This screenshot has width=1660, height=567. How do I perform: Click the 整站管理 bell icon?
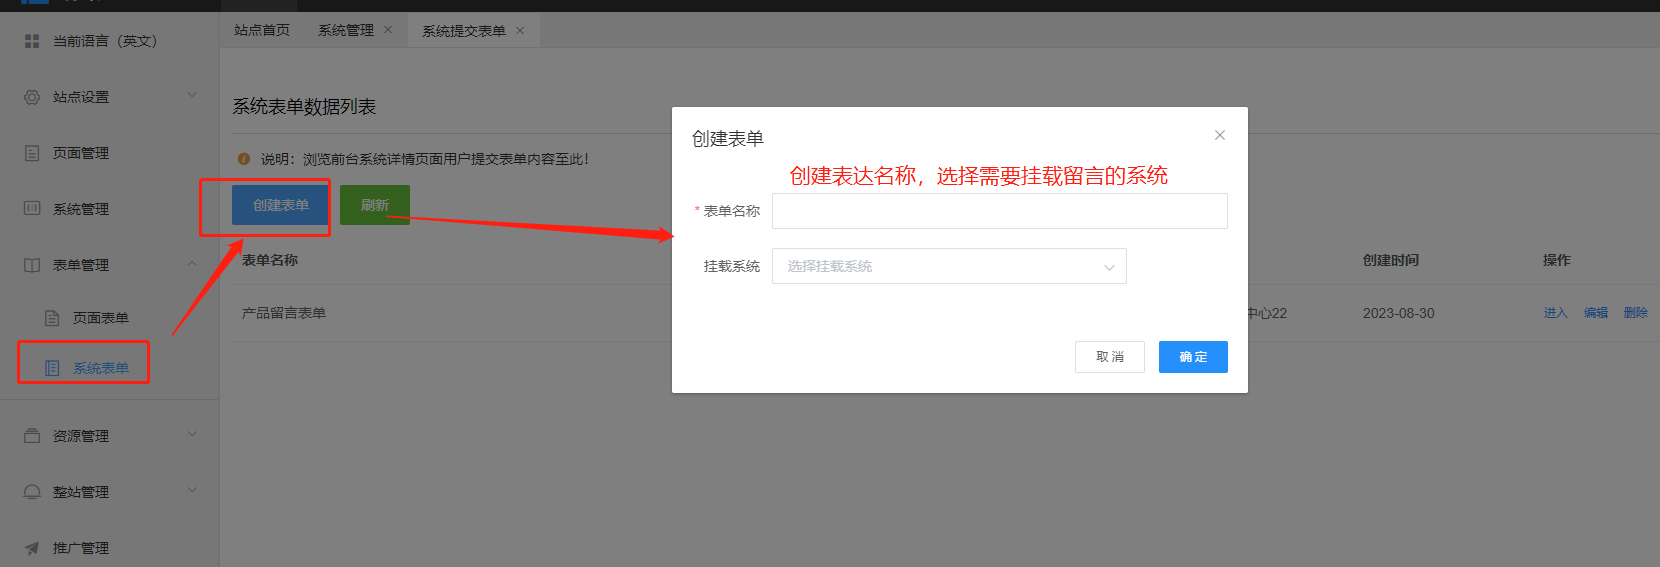click(32, 492)
